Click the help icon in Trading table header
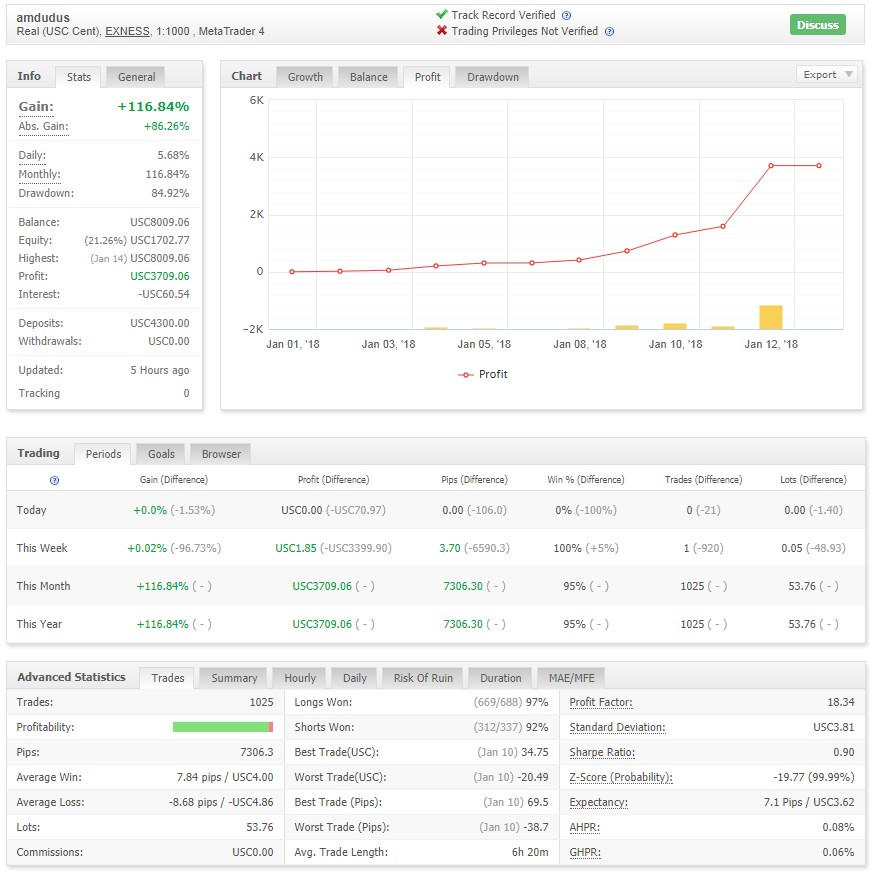 (54, 480)
